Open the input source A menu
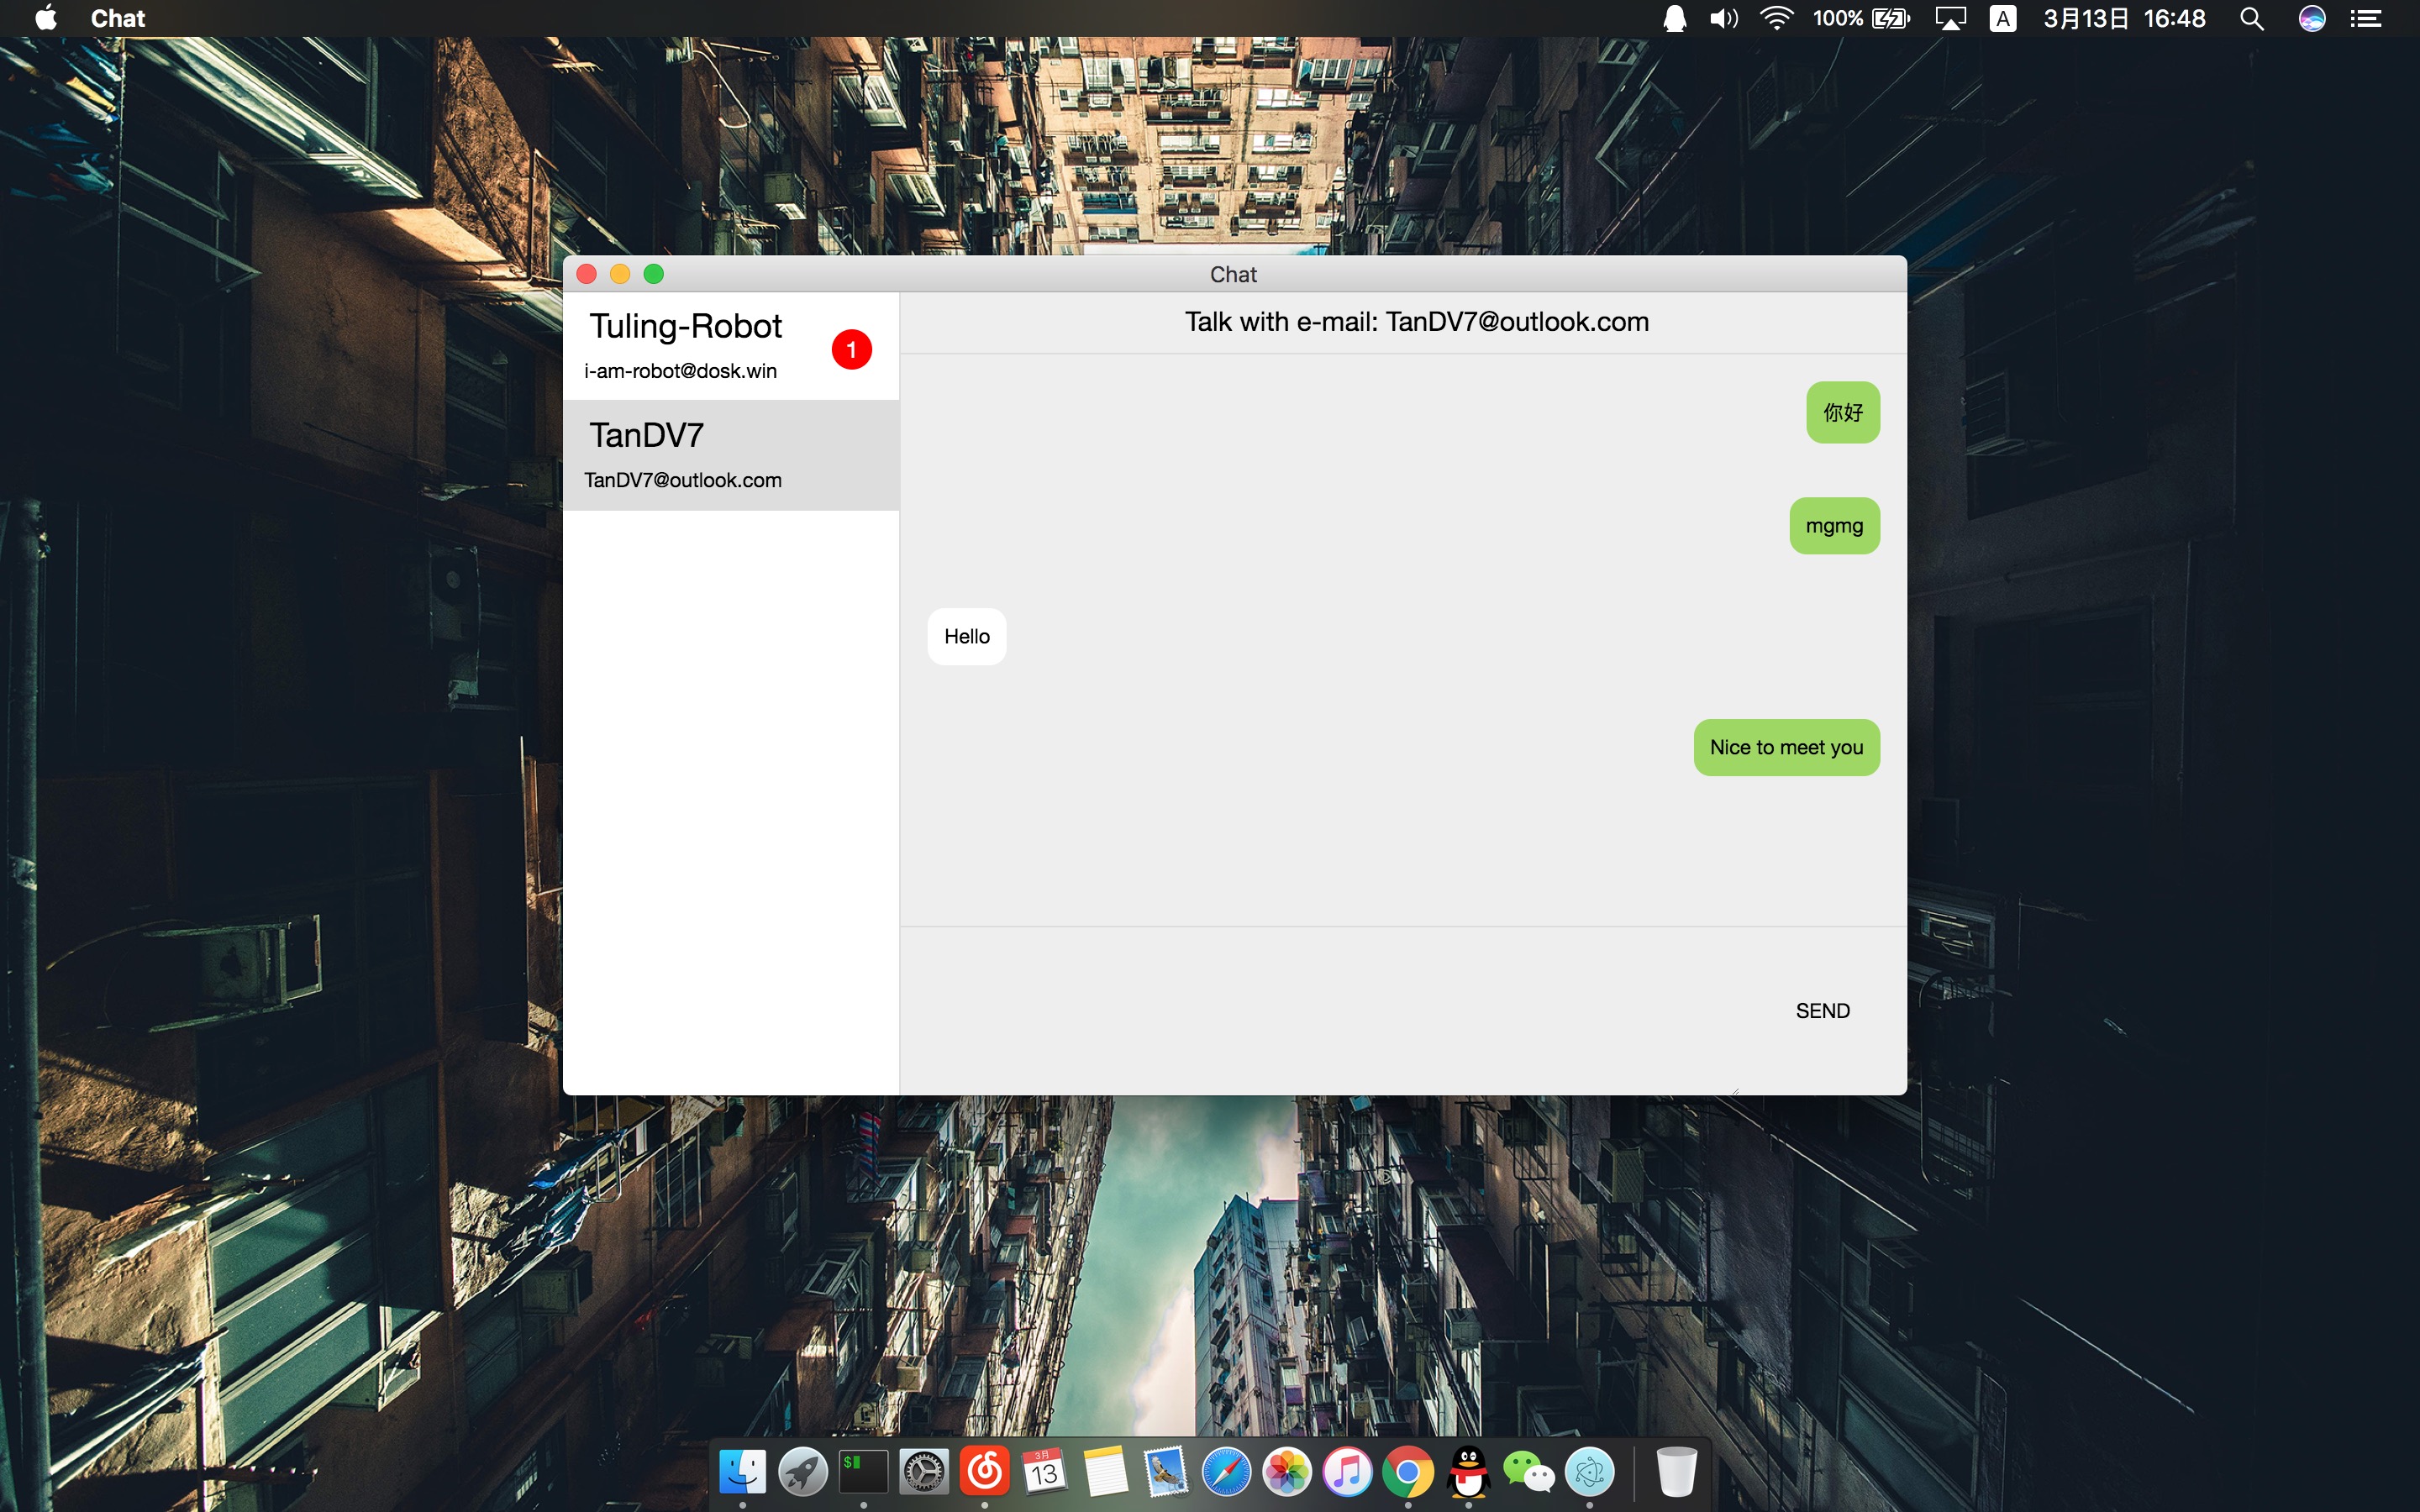2420x1512 pixels. 2002,18
